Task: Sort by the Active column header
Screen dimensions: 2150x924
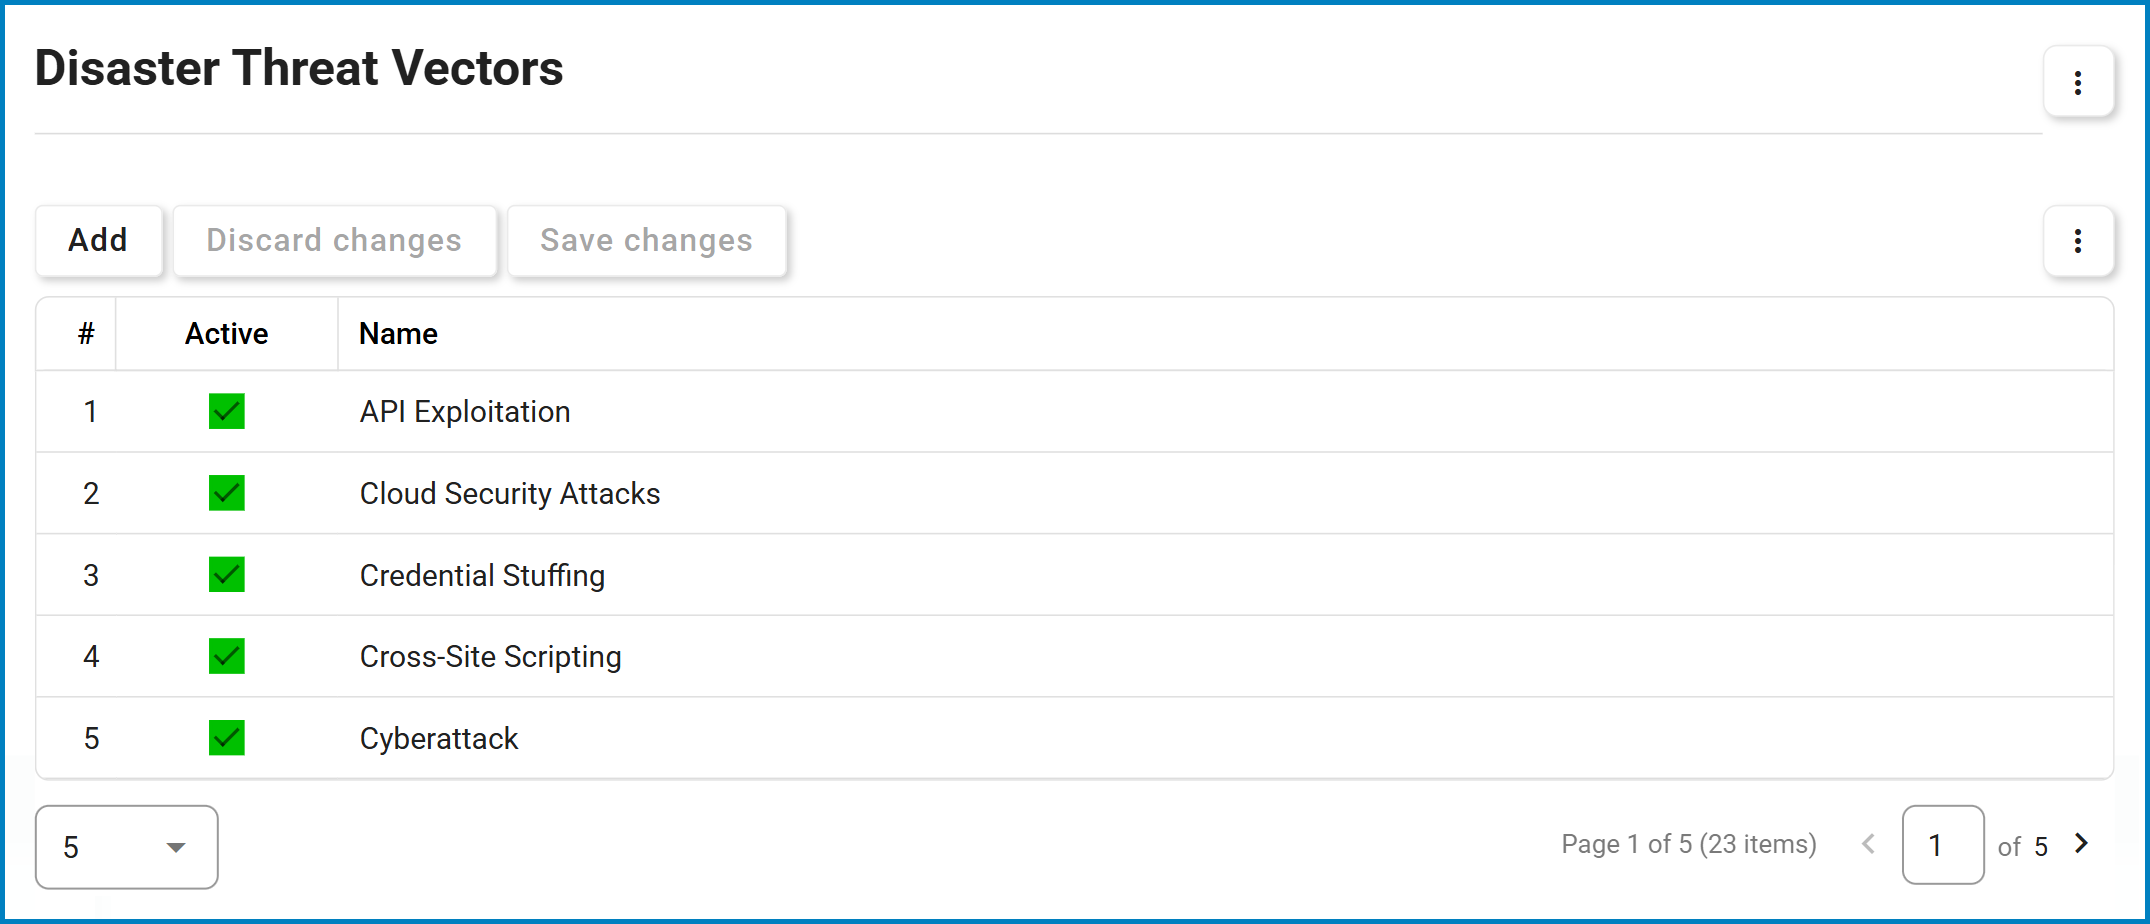Action: pos(227,334)
